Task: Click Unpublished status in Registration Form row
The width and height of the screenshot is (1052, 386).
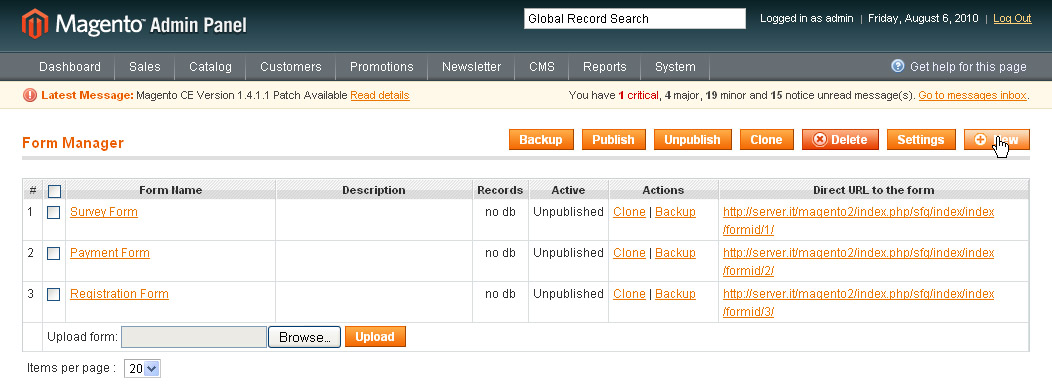Action: tap(568, 293)
